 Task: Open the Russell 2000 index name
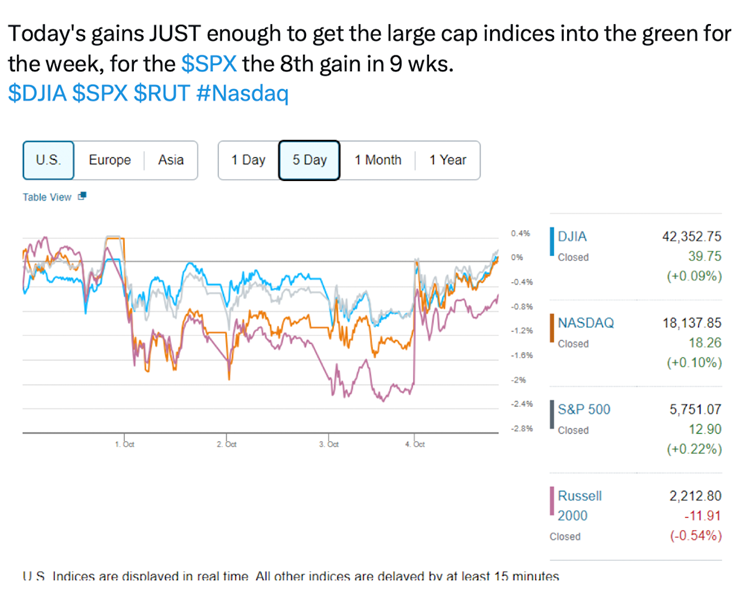click(580, 505)
